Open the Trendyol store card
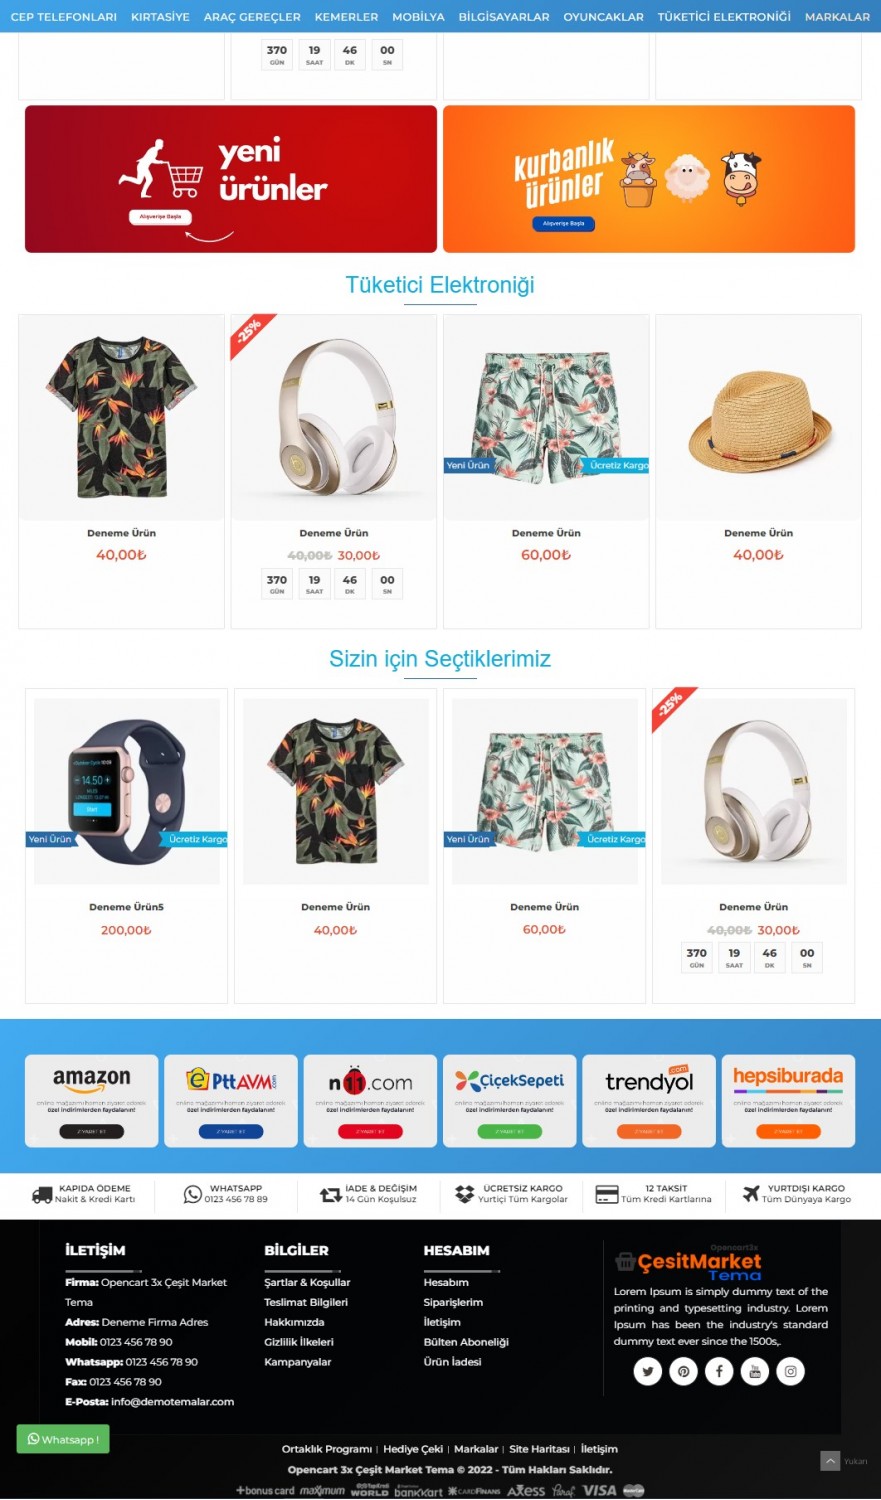The image size is (881, 1500). (649, 1100)
